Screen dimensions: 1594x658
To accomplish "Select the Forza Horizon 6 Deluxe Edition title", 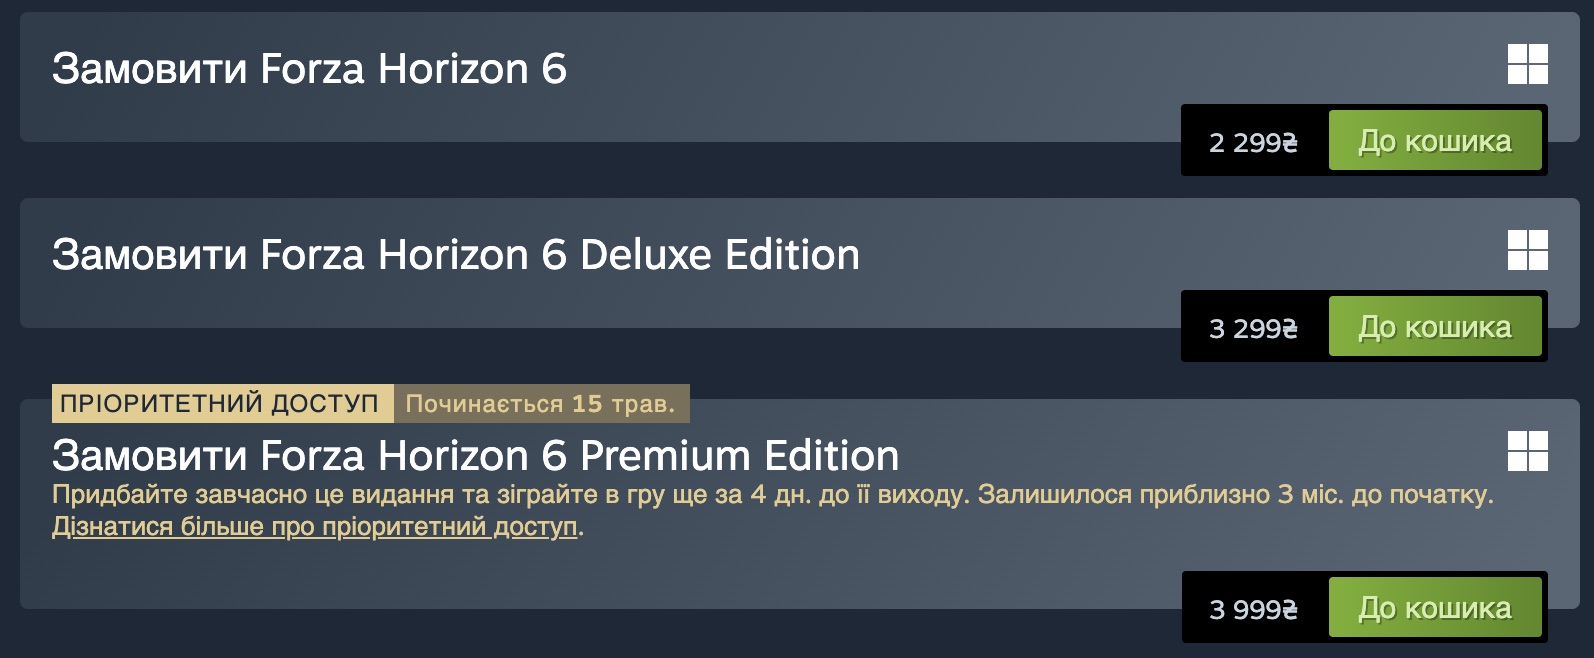I will point(455,255).
